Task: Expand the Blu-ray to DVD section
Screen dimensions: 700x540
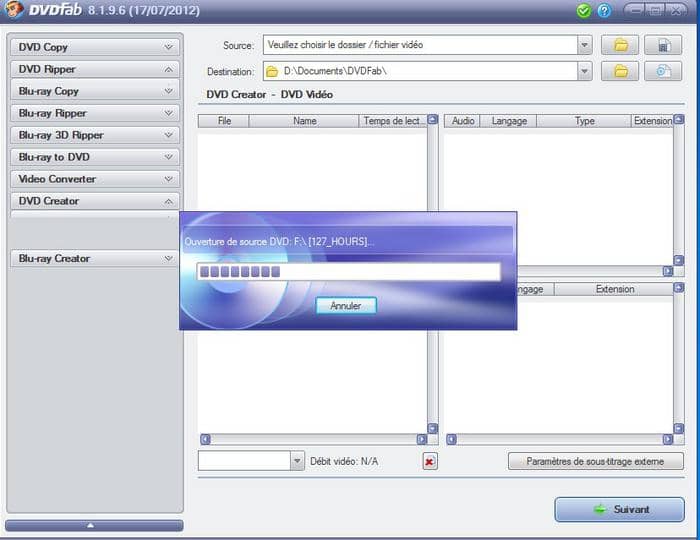Action: point(95,157)
